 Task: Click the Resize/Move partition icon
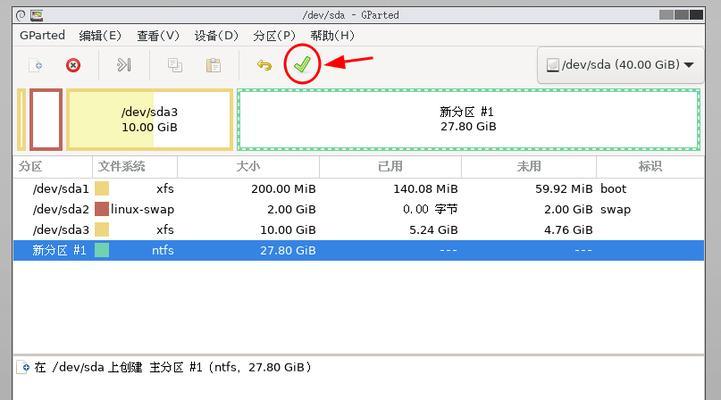click(x=124, y=65)
